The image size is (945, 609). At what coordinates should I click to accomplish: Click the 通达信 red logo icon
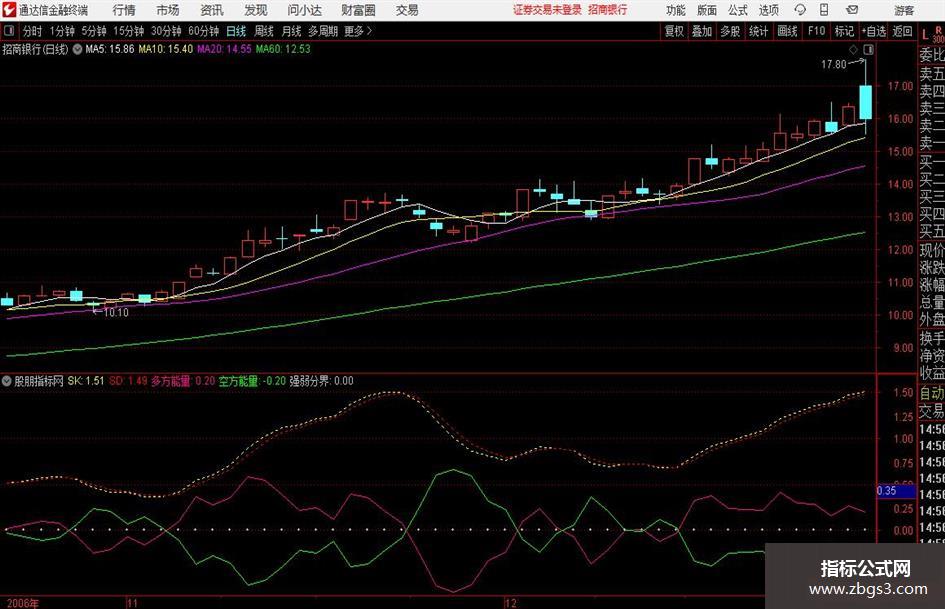pos(8,10)
